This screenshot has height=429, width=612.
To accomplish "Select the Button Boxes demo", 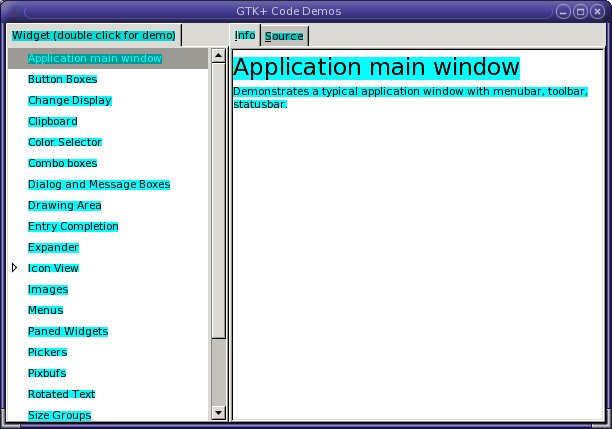I will coord(62,79).
